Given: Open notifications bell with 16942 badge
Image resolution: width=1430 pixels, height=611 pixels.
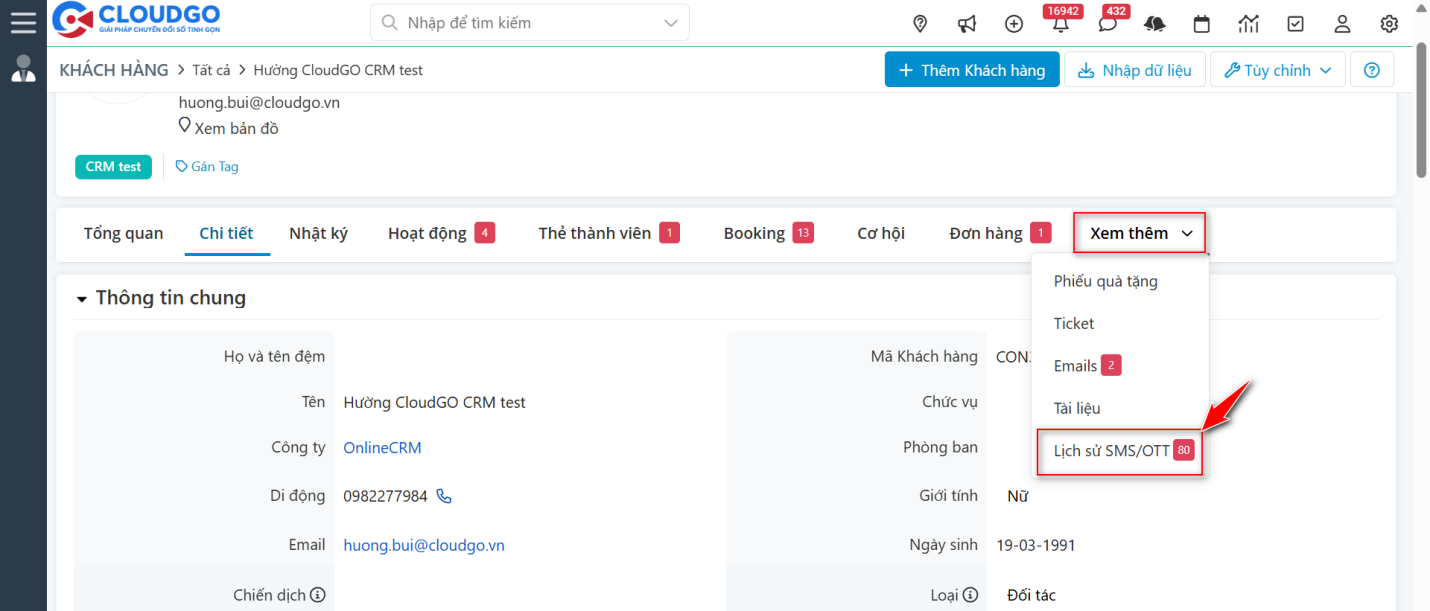Looking at the screenshot, I should pyautogui.click(x=1060, y=24).
